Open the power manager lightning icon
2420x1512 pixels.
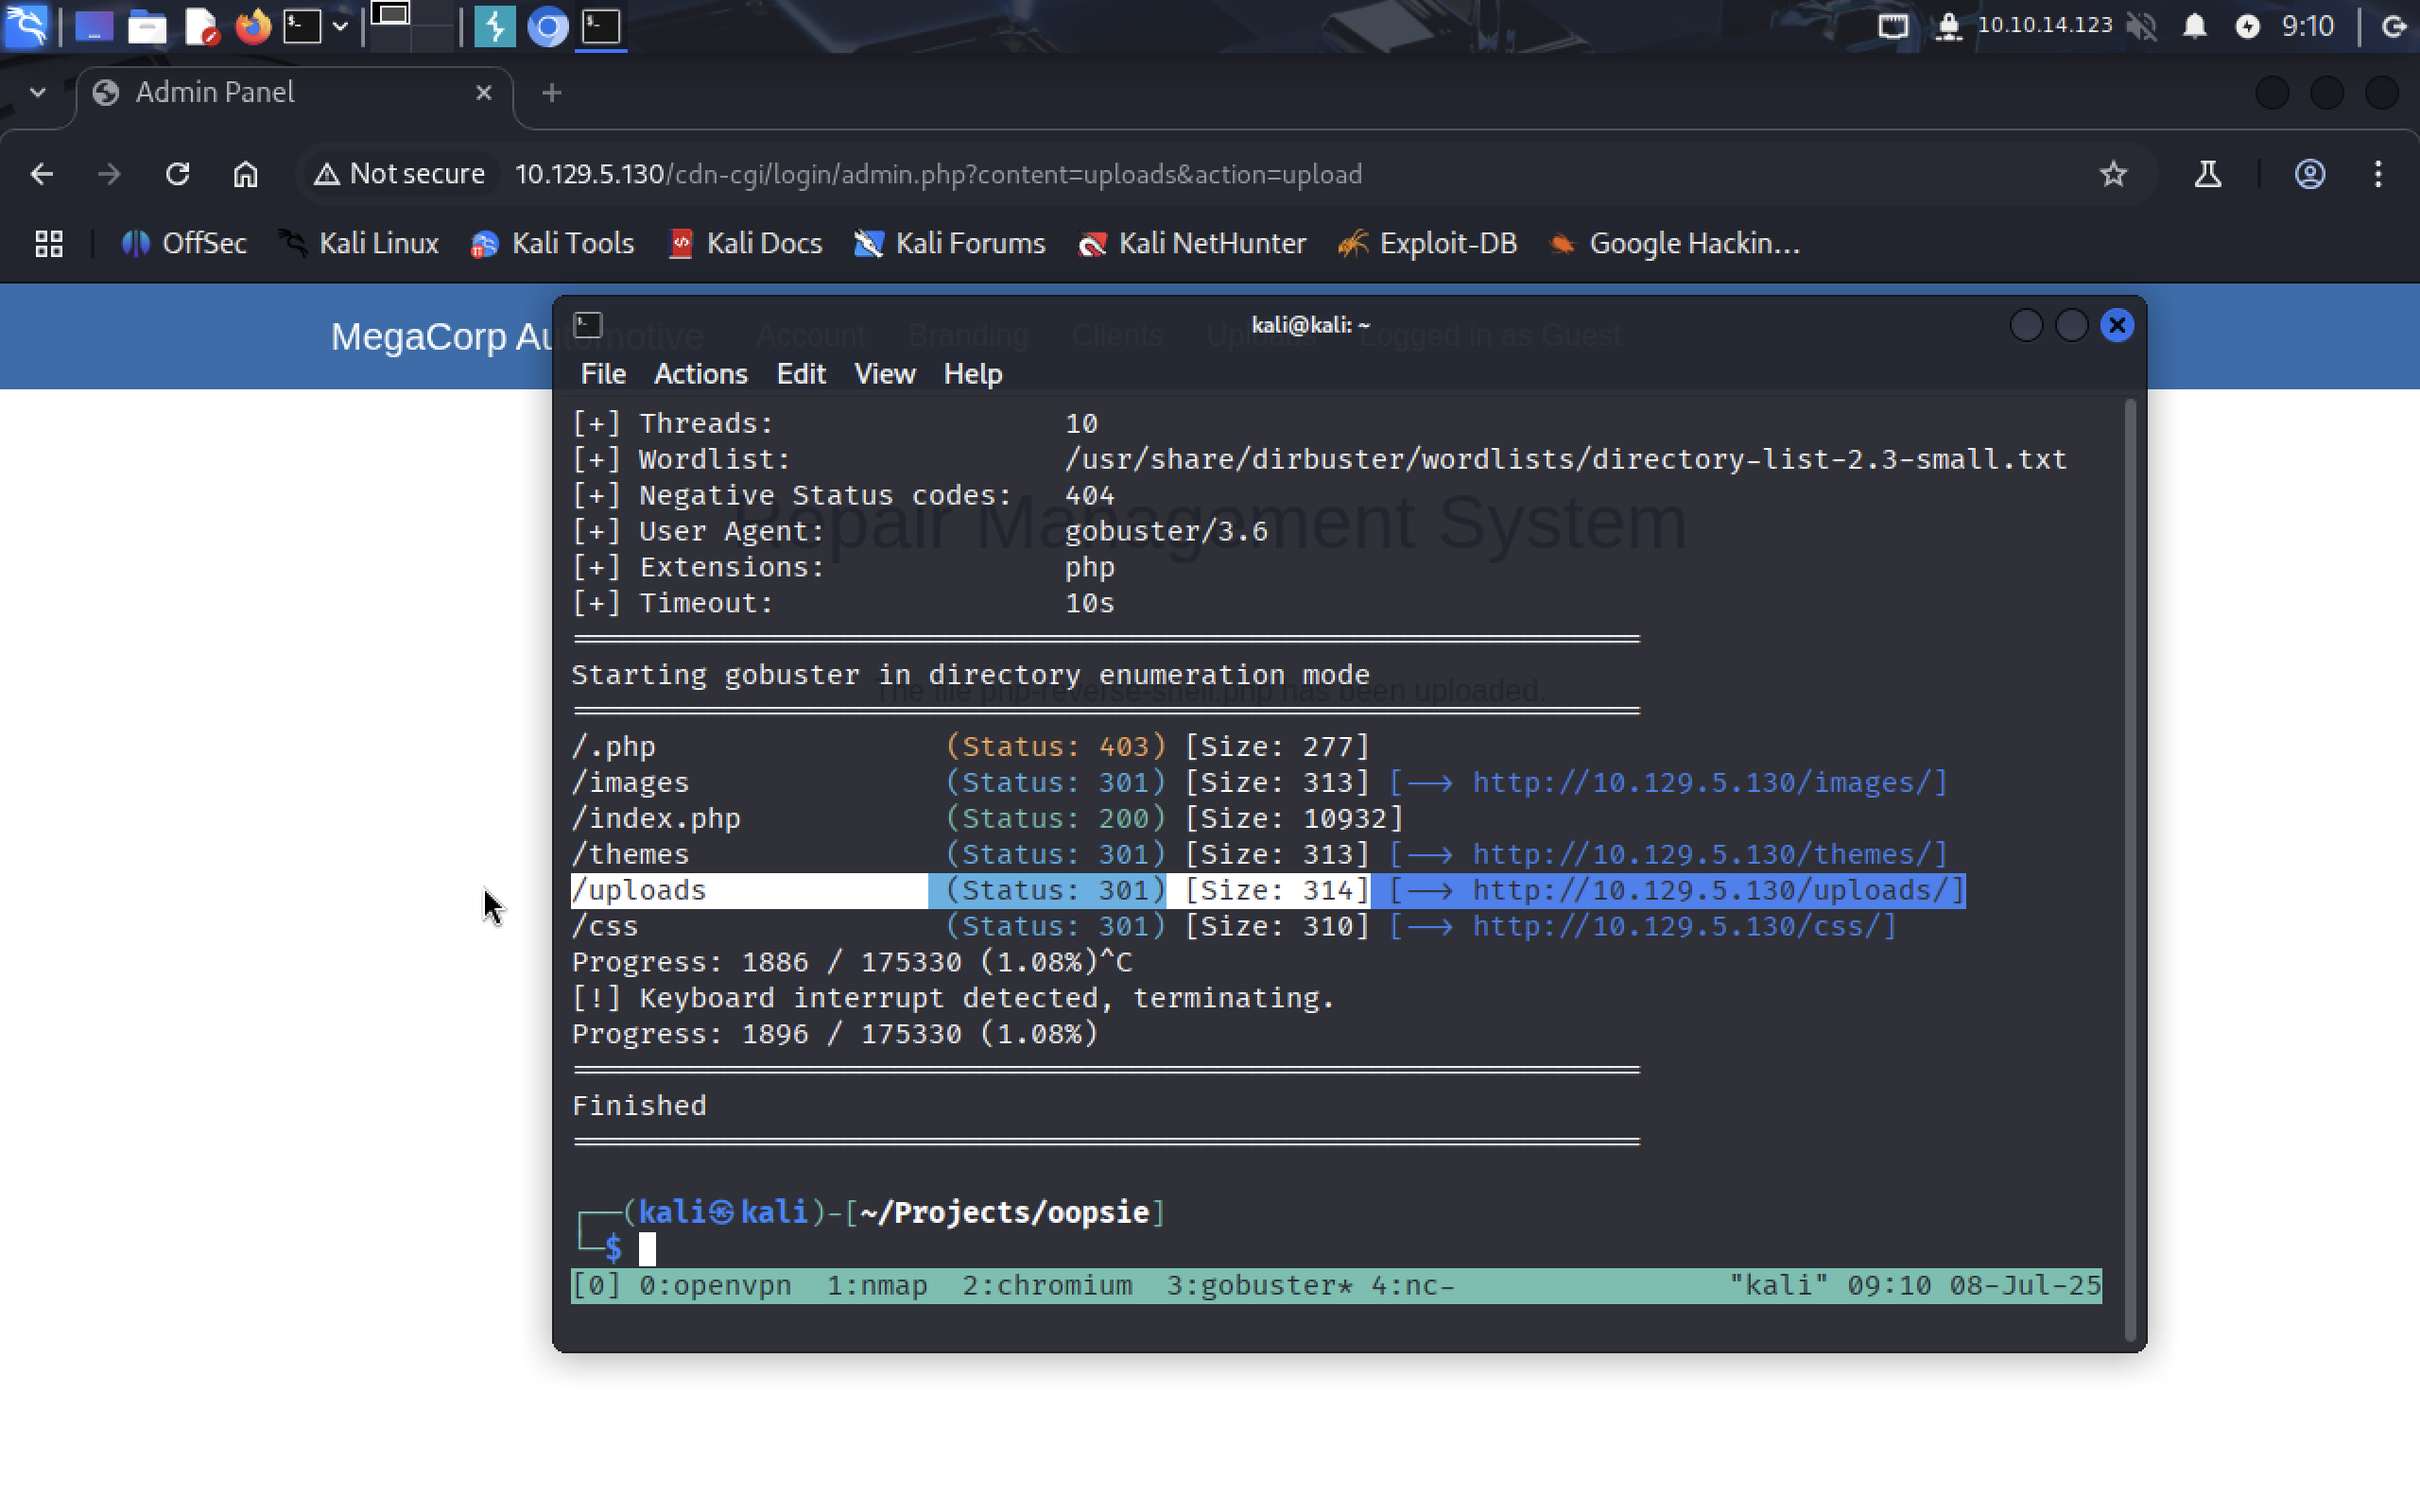tap(2247, 26)
